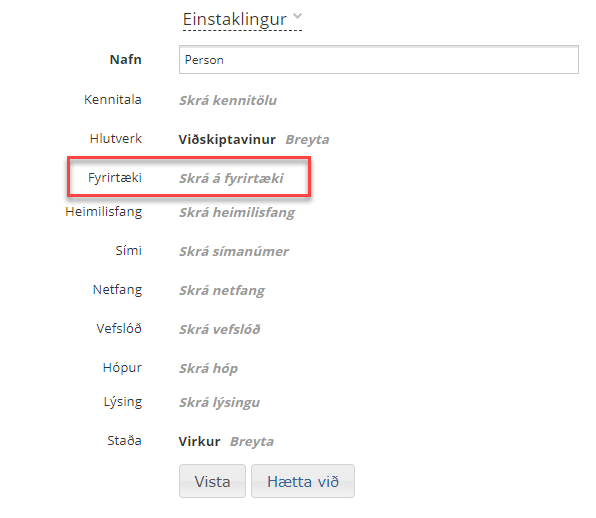This screenshot has width=596, height=518.
Task: Cancel with the Hætta við button
Action: tap(303, 481)
